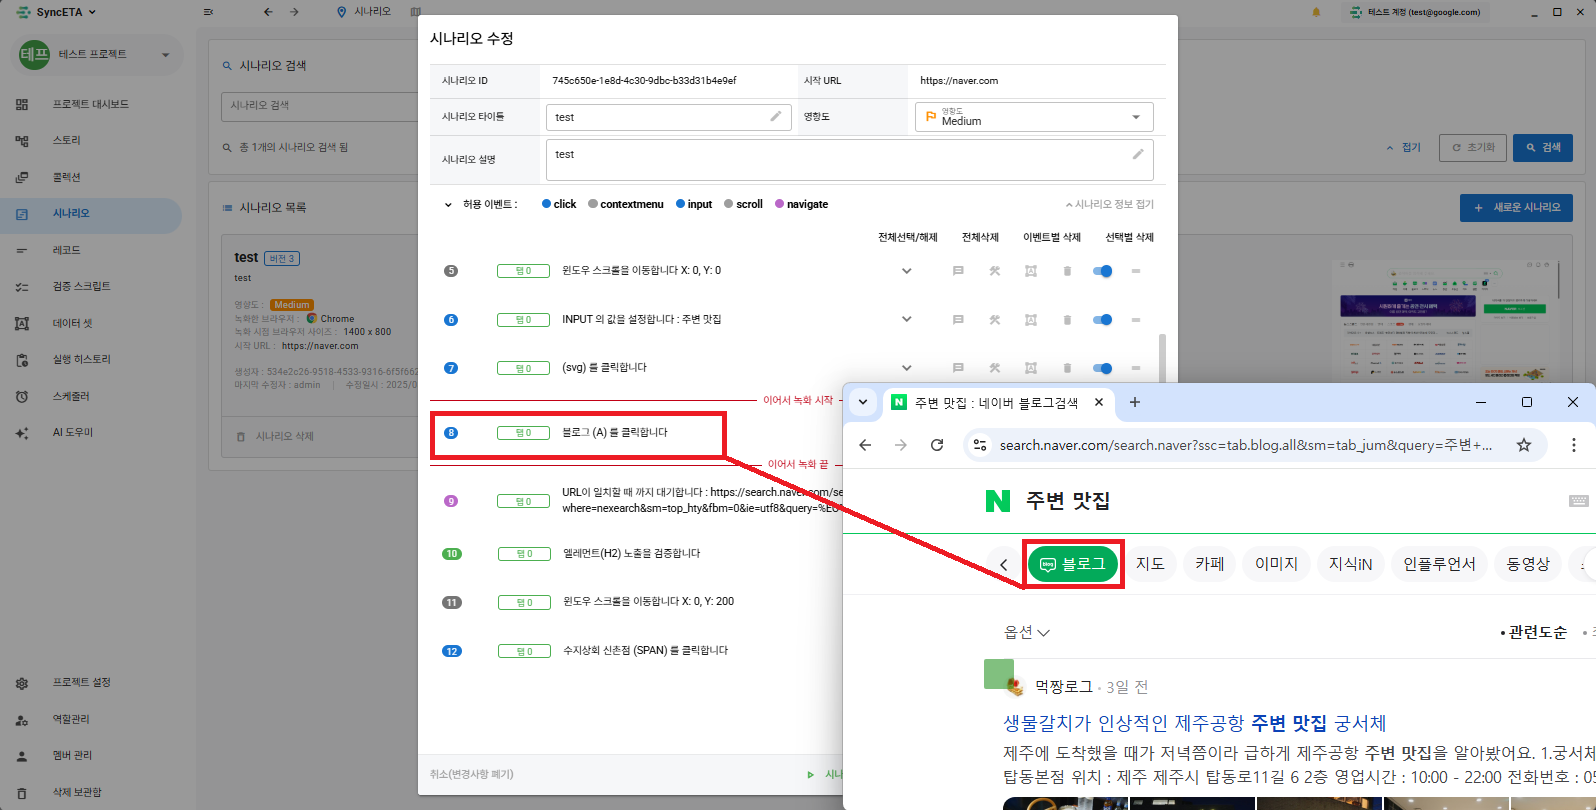Collapse scenario info via 시나리오 정보 접기
Screen dimensions: 1596x810
(x=1110, y=204)
